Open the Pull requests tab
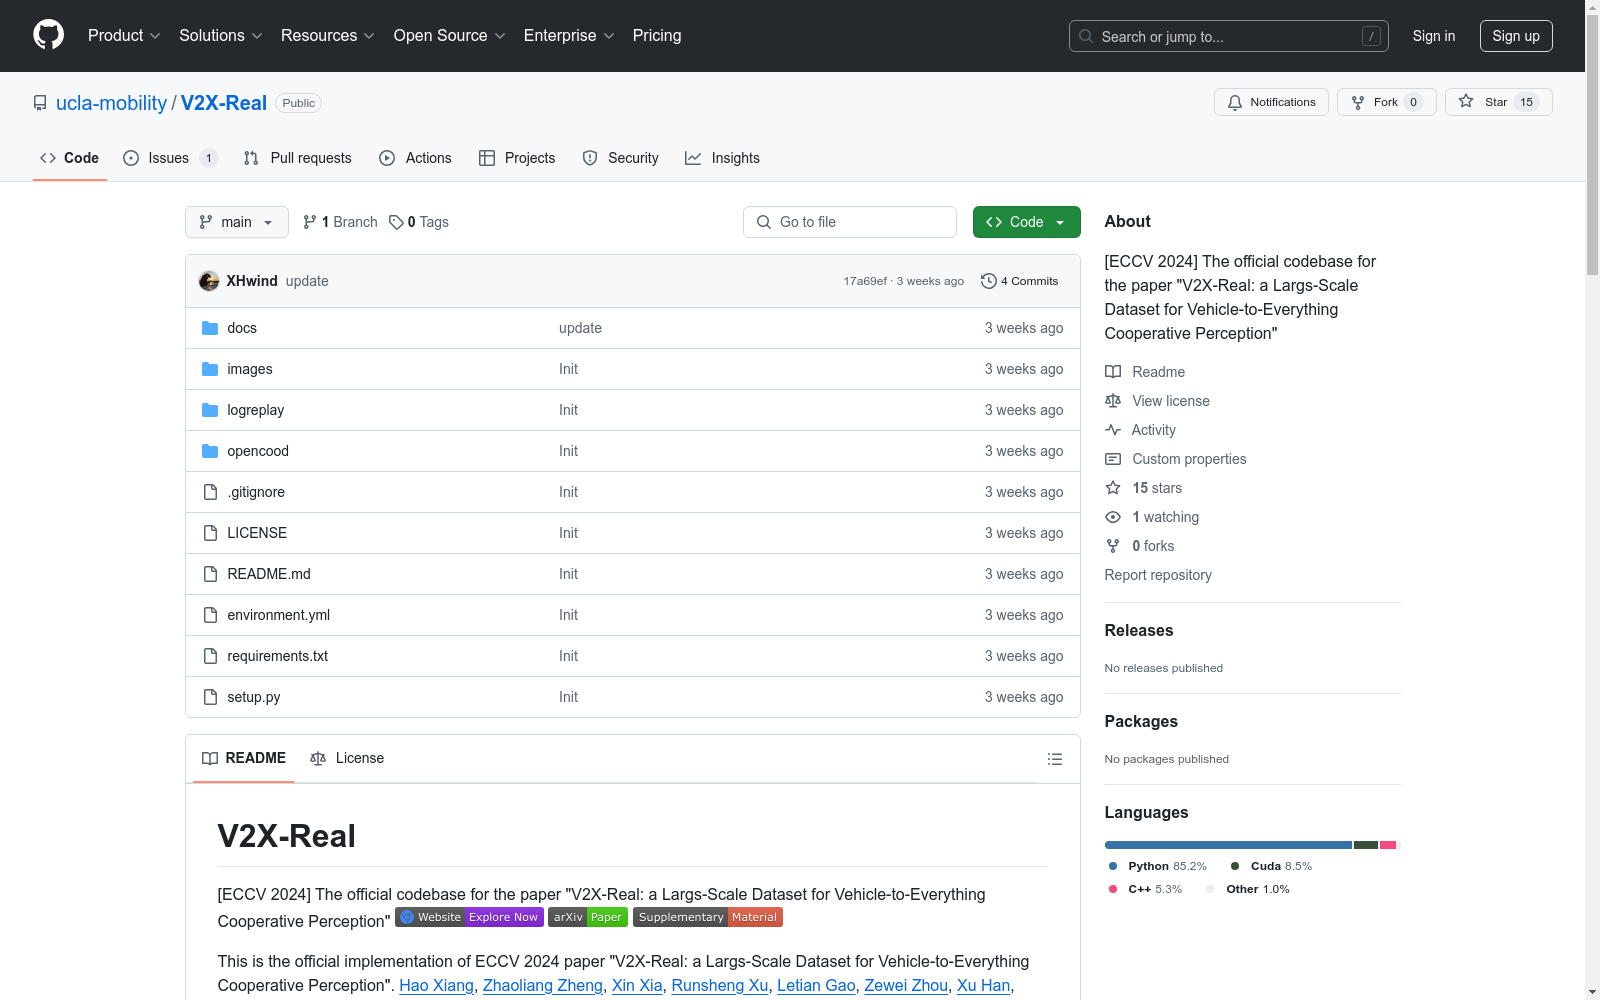This screenshot has height=1000, width=1600. point(298,158)
